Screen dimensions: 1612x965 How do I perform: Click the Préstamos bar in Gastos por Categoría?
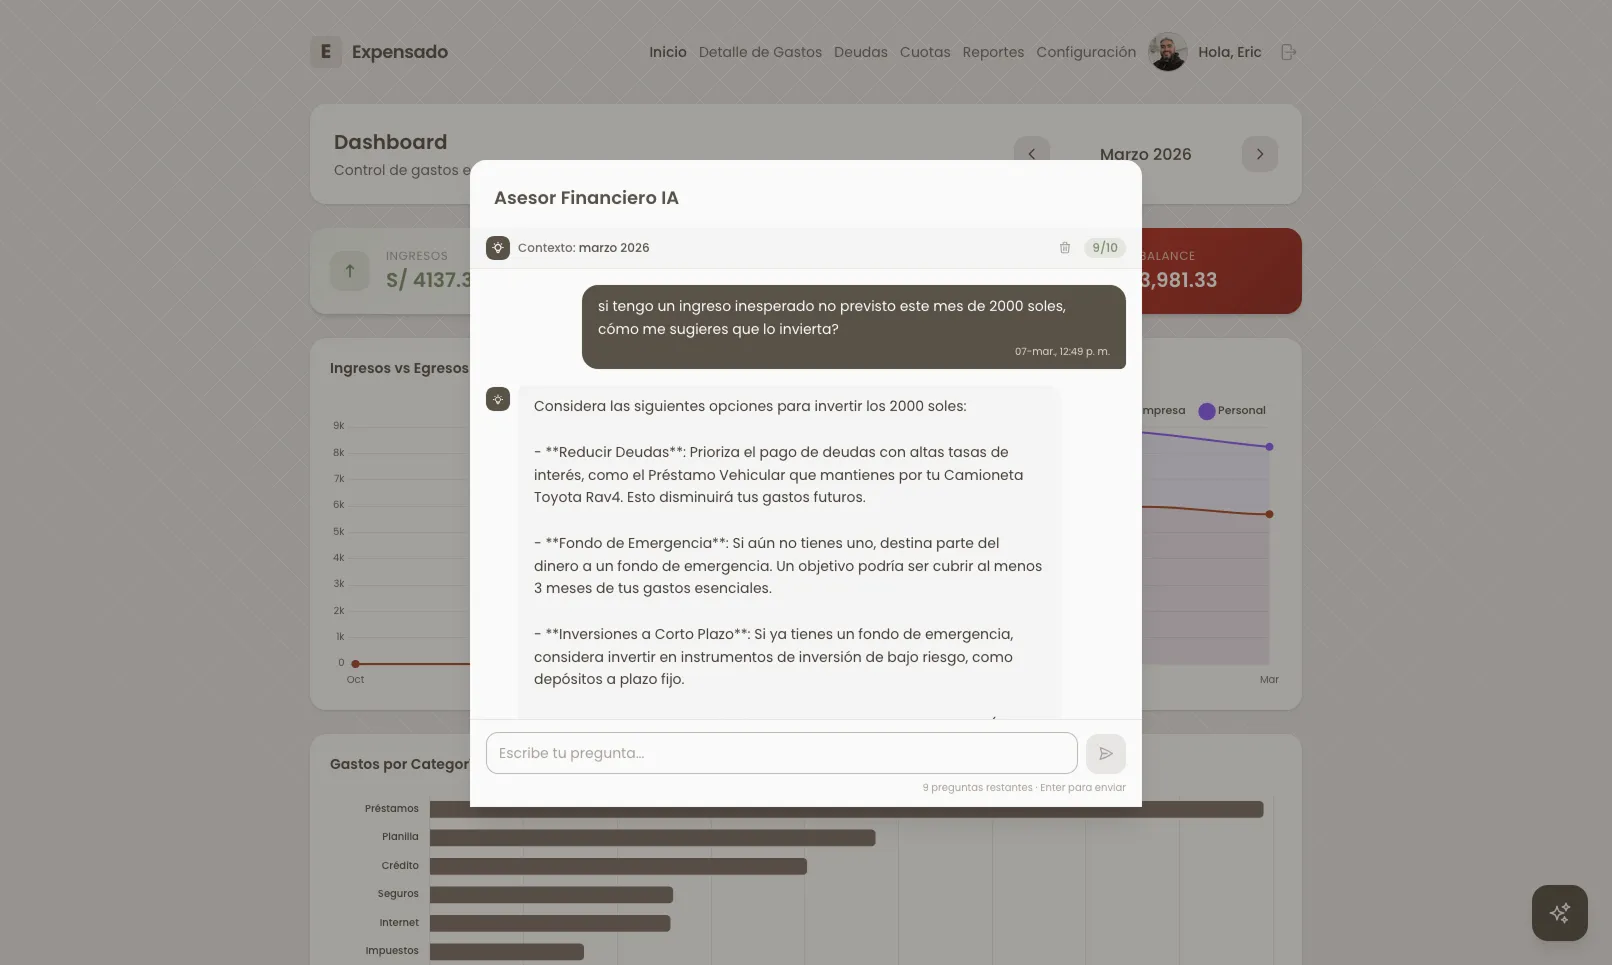pos(845,809)
